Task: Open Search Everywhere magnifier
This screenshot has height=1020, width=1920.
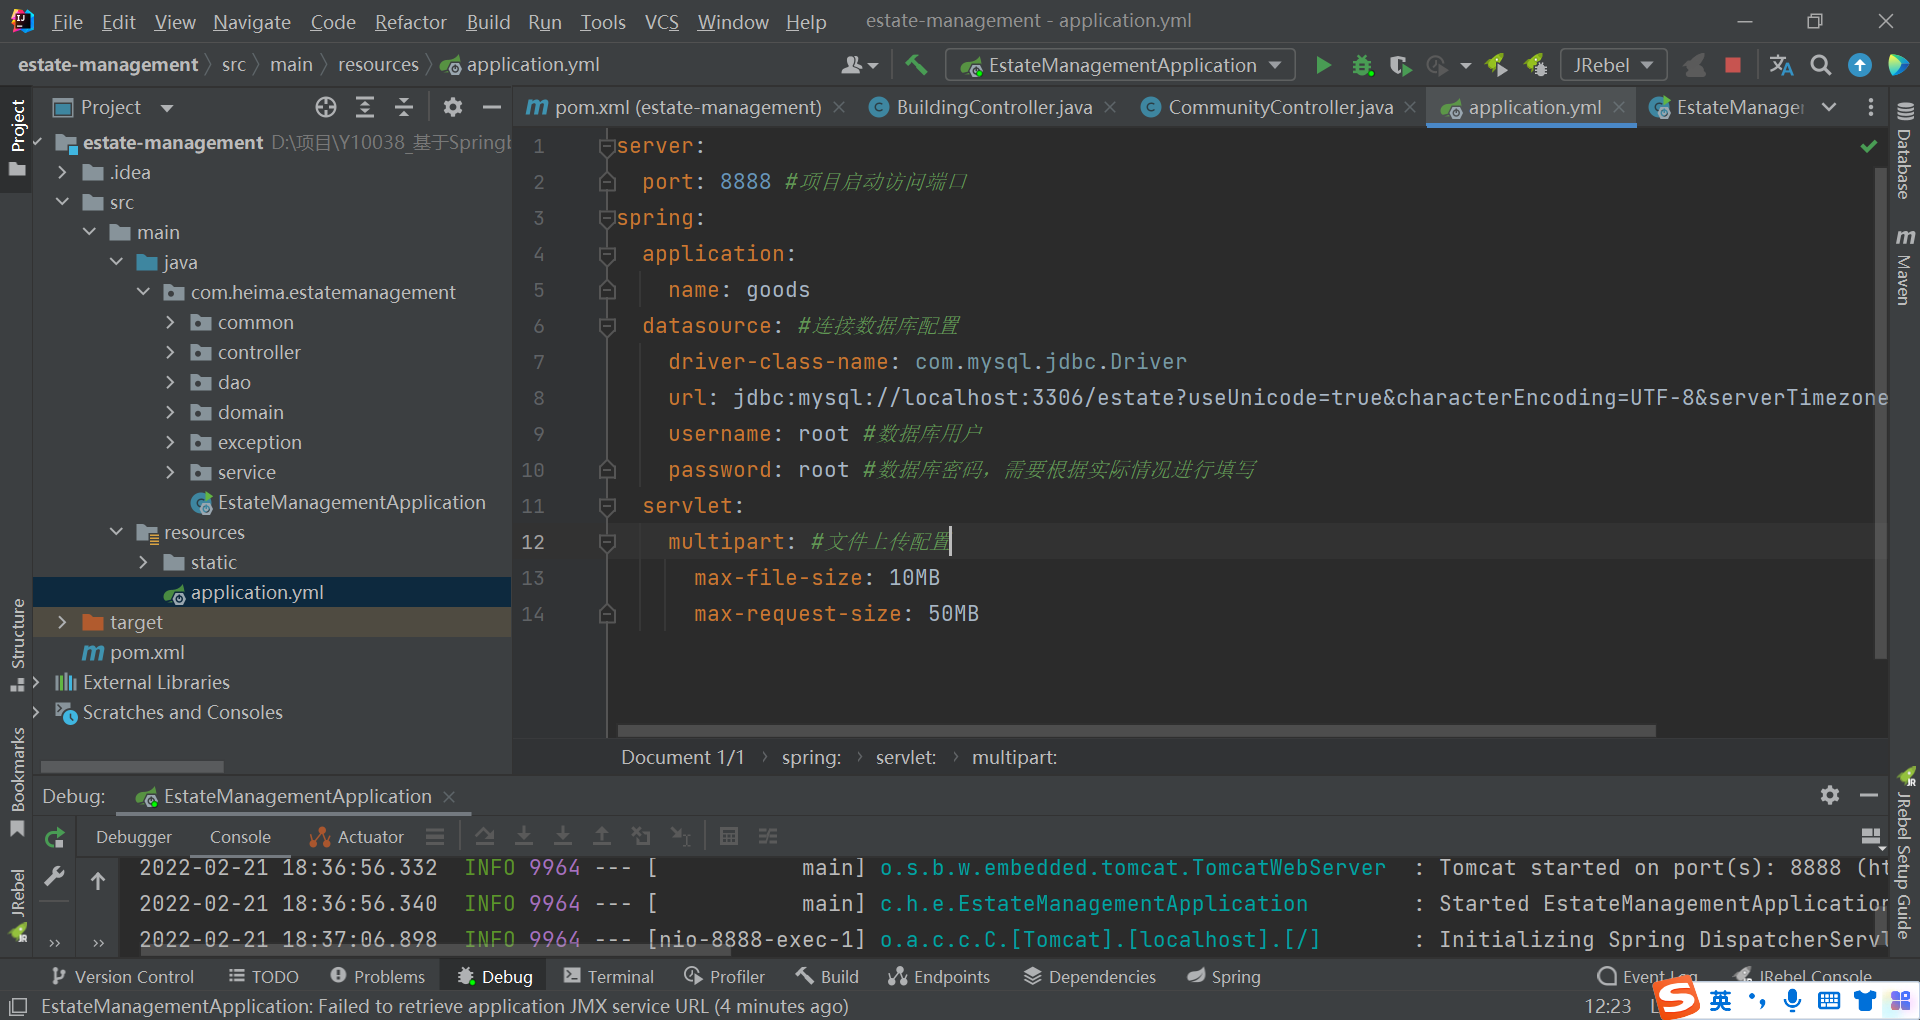Action: [1821, 65]
